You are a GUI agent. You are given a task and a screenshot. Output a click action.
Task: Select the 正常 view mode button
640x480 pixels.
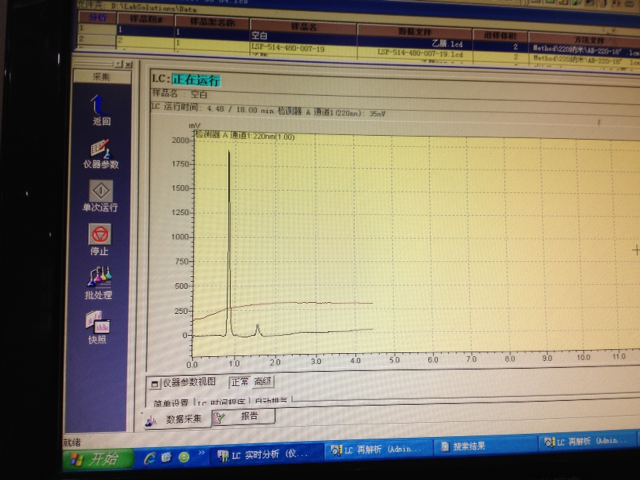(x=240, y=382)
